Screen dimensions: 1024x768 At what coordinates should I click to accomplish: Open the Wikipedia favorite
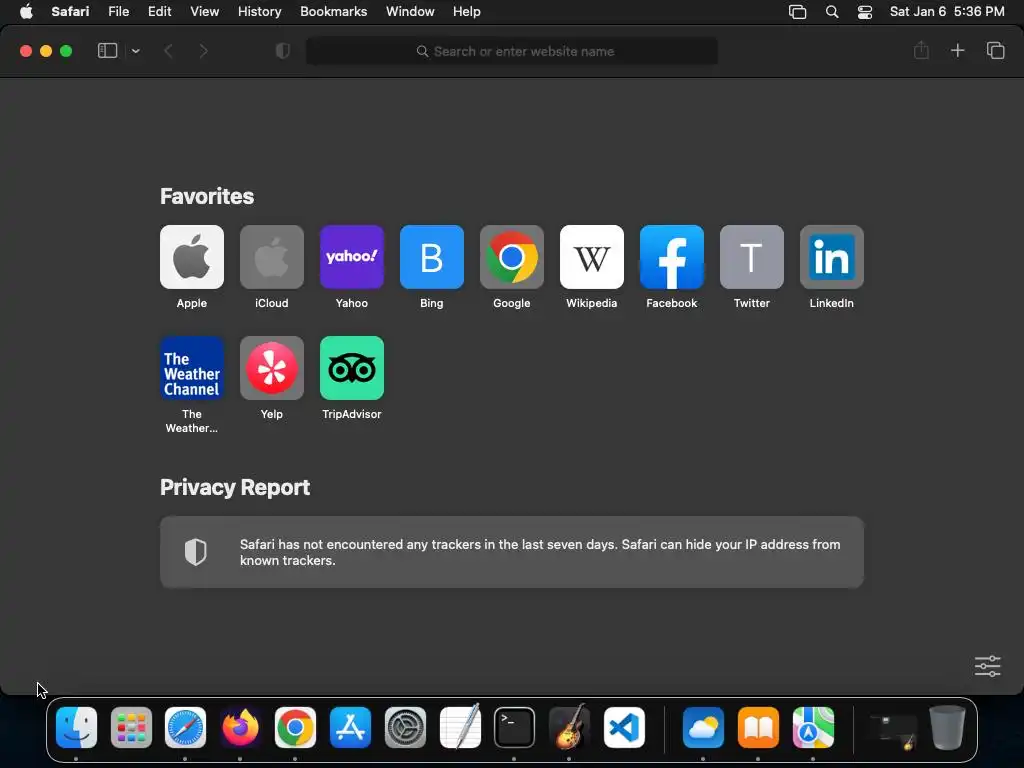592,257
